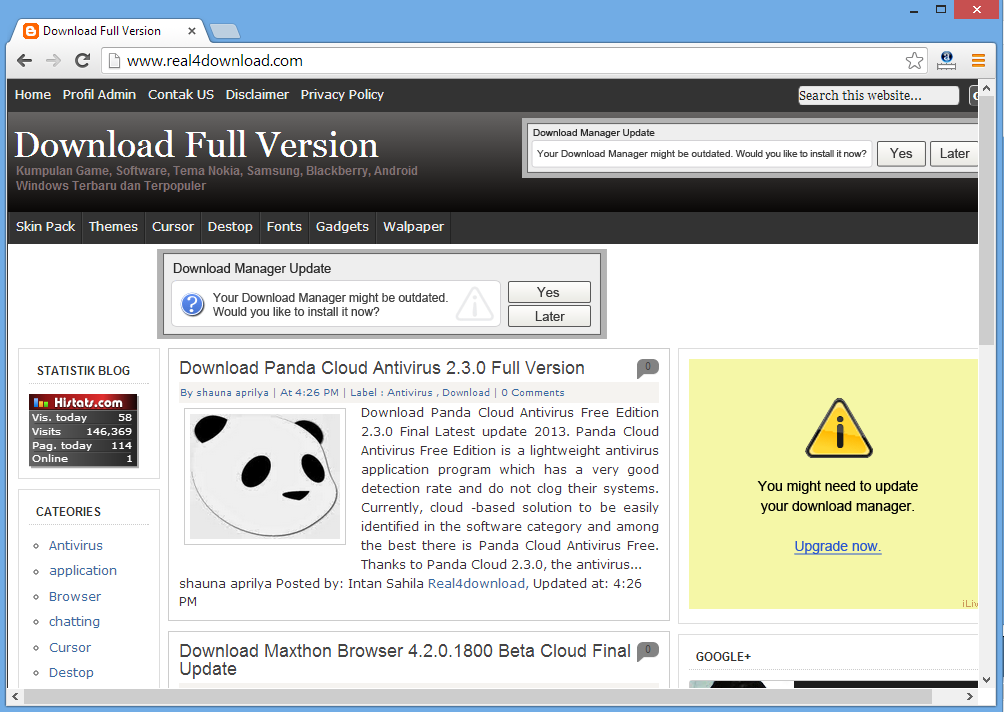
Task: Open the Destop nav bar item
Action: click(x=230, y=227)
